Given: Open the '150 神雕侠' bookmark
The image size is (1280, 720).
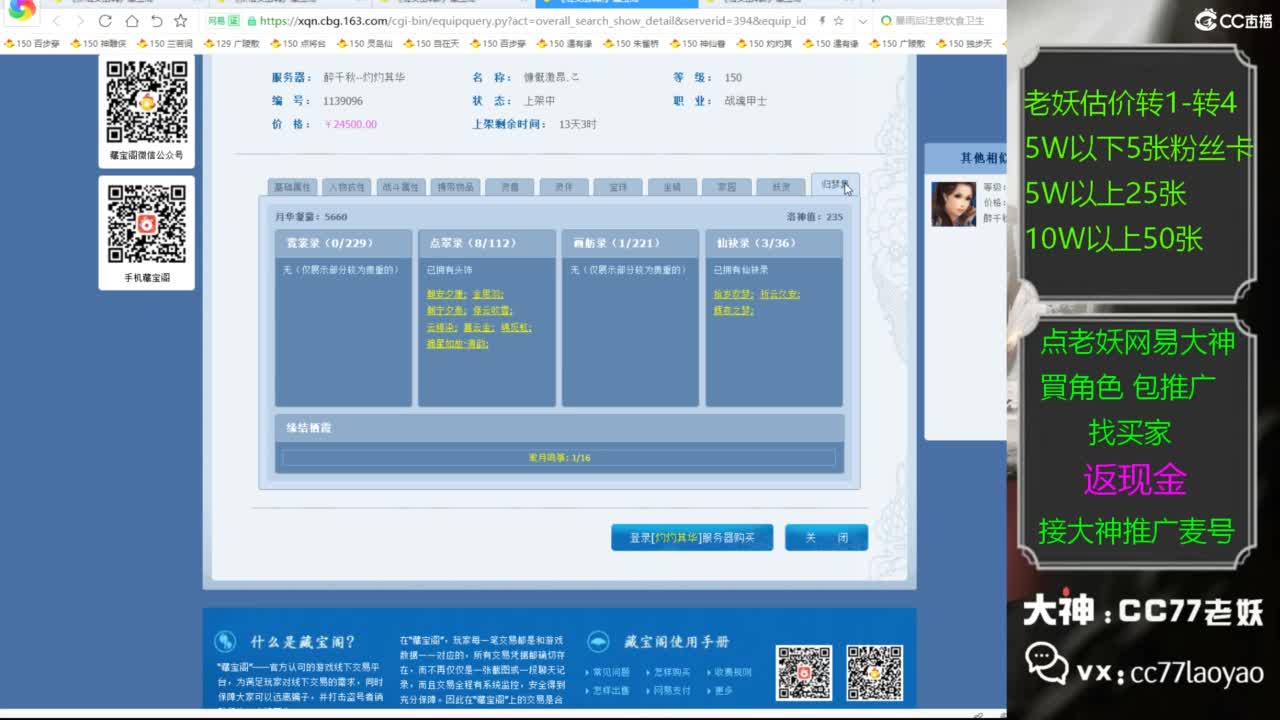Looking at the screenshot, I should pos(98,44).
